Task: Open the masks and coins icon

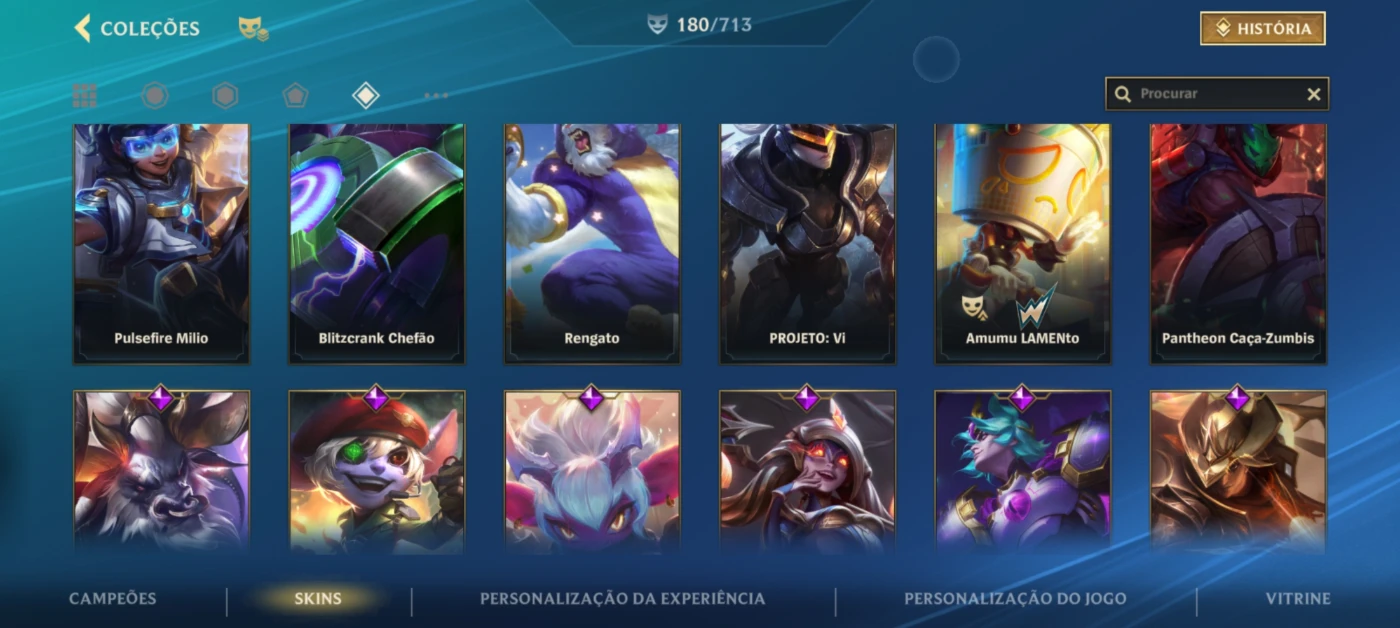Action: 253,29
